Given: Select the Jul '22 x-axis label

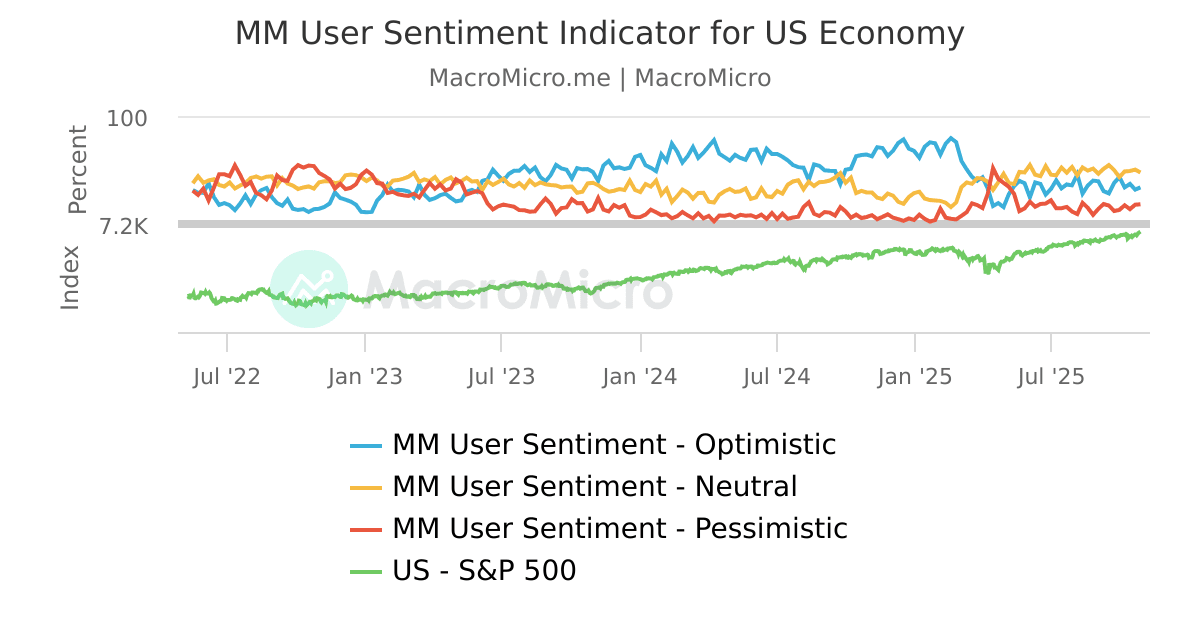Looking at the screenshot, I should (227, 377).
